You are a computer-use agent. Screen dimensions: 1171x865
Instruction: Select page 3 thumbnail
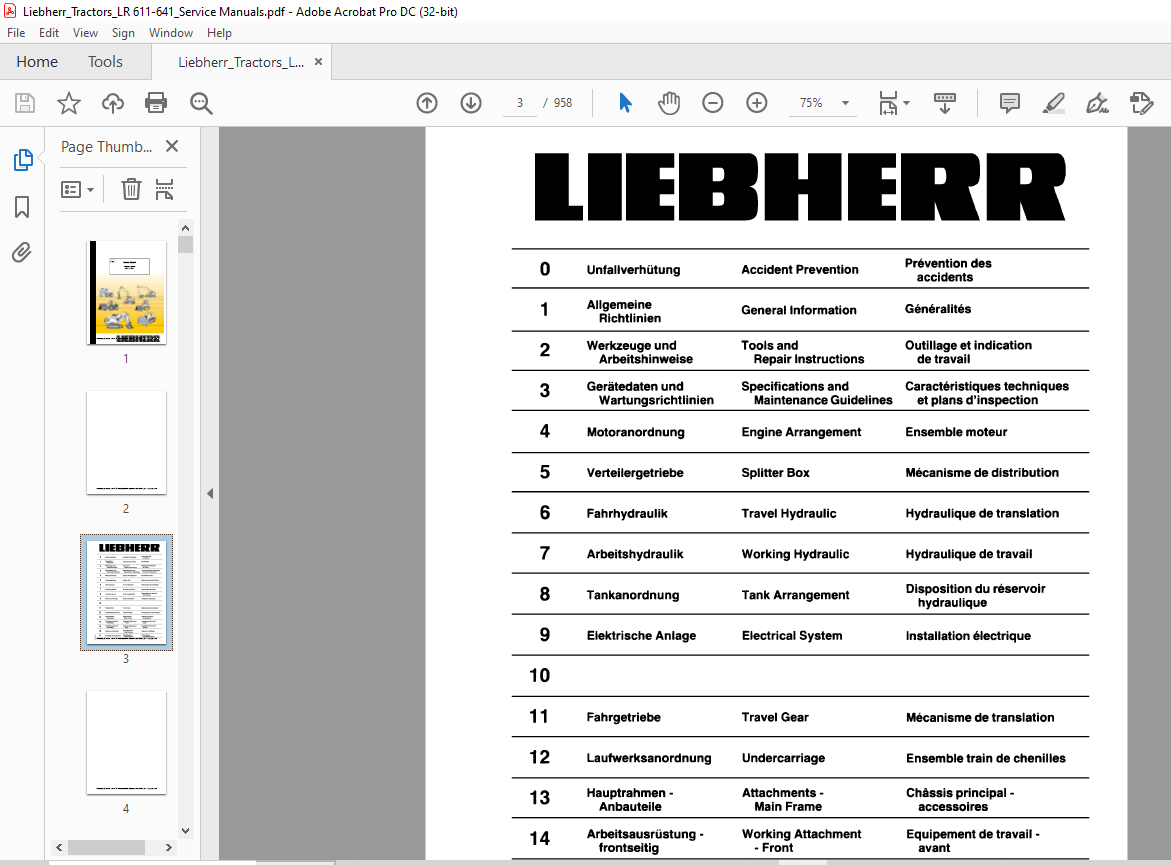click(x=126, y=592)
